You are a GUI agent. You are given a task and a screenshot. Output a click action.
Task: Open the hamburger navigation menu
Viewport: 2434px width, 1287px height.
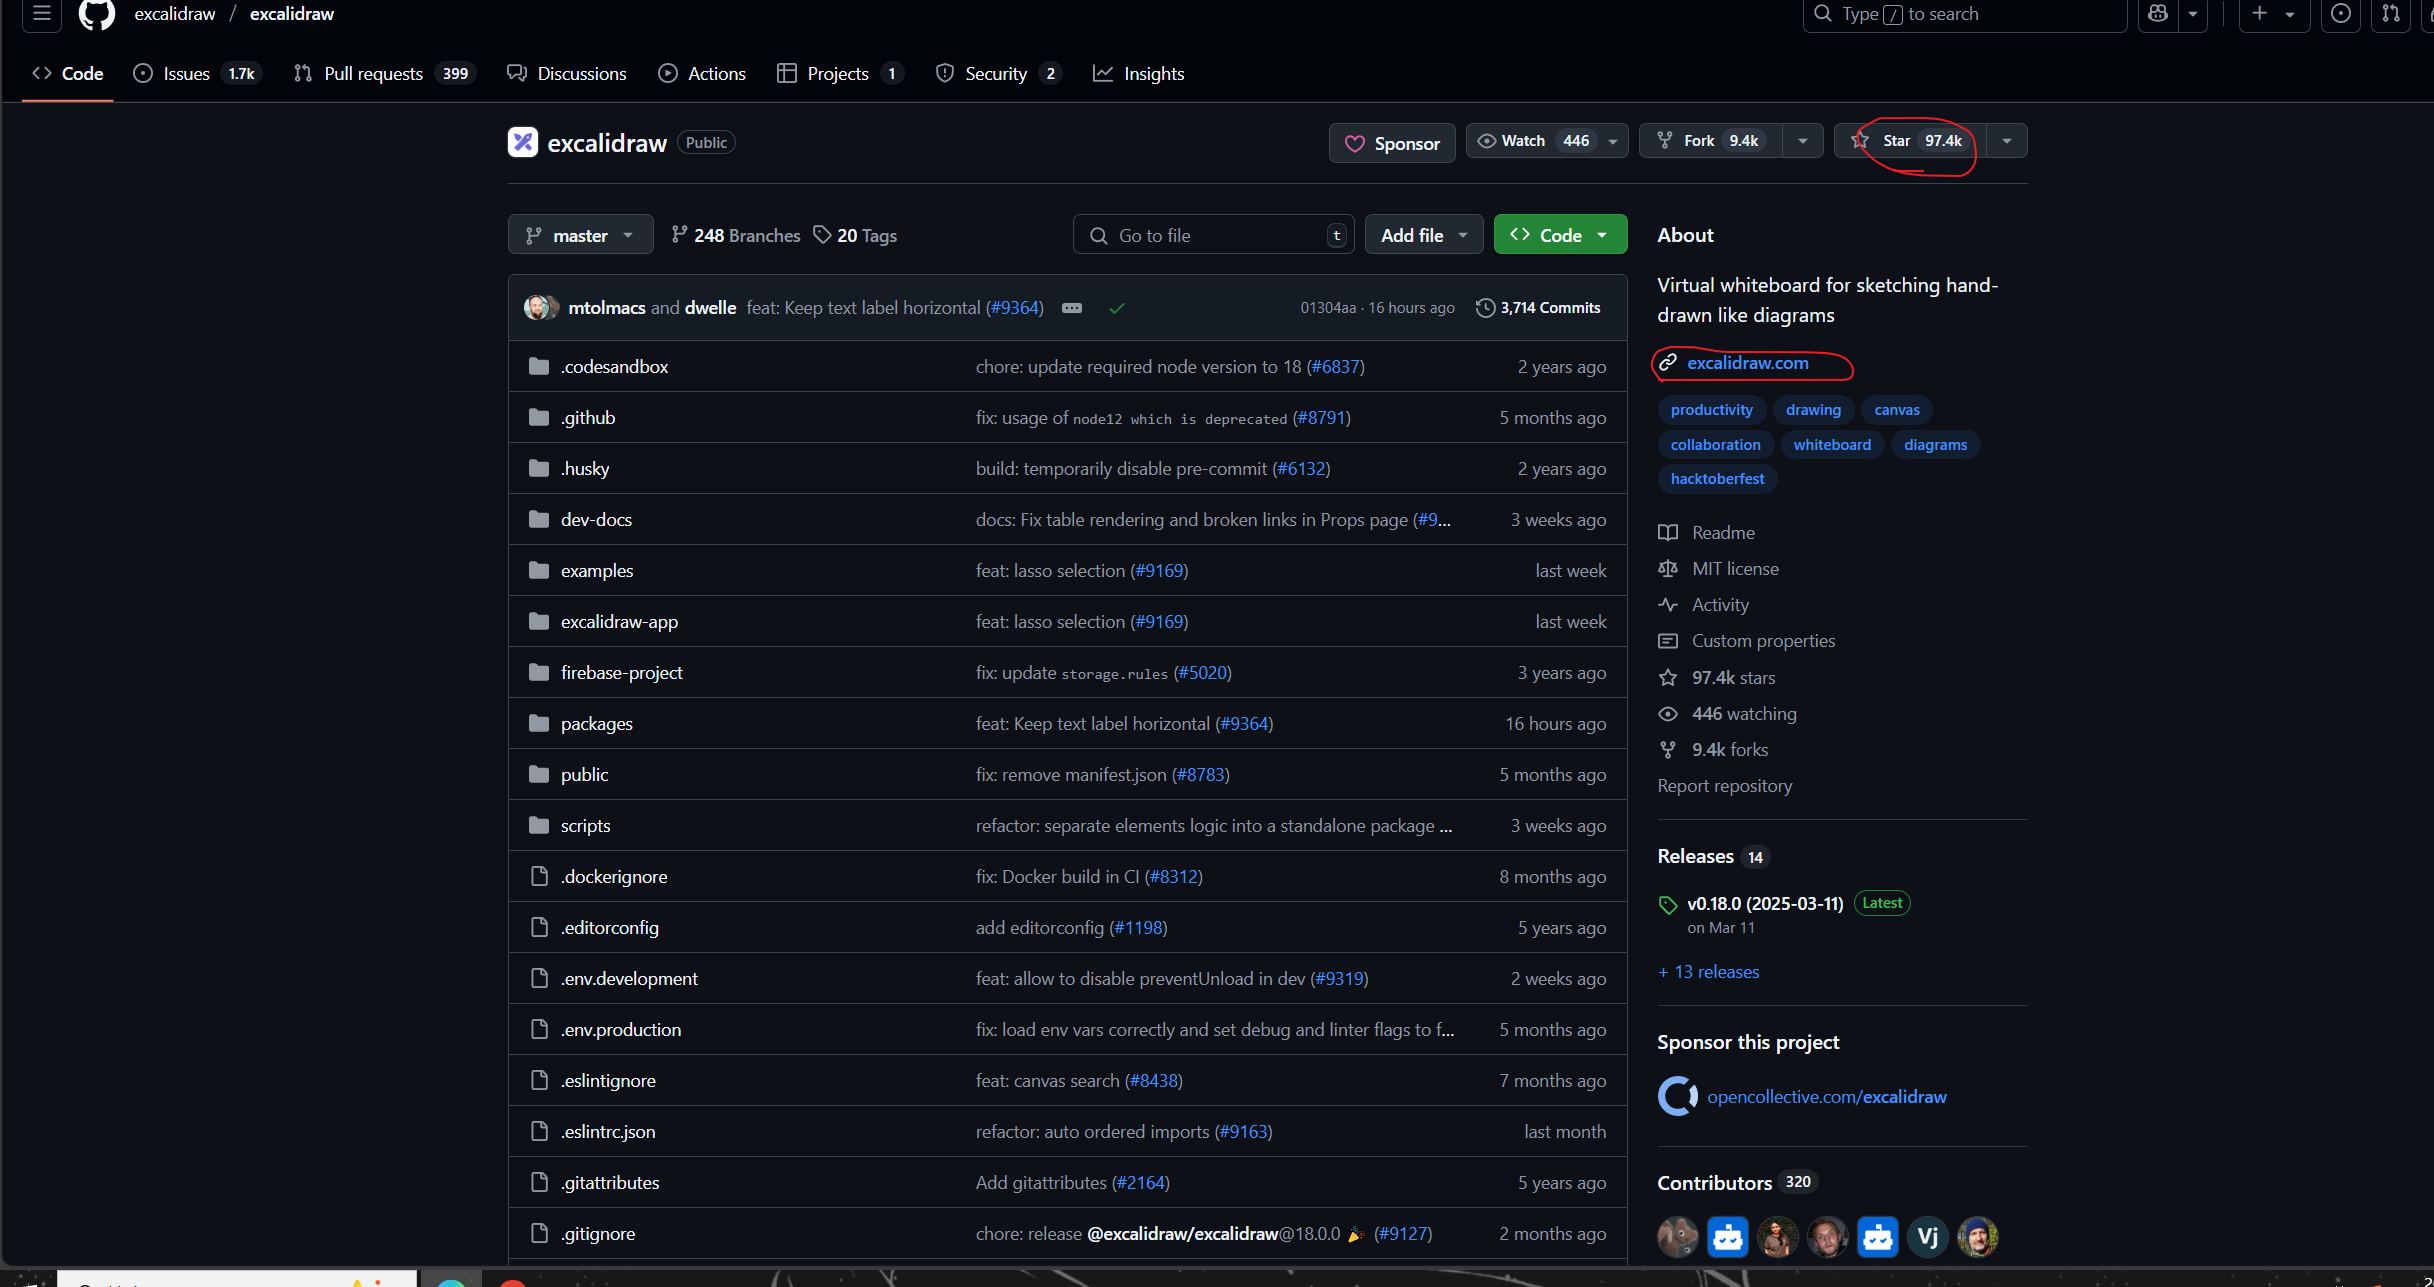pyautogui.click(x=41, y=14)
